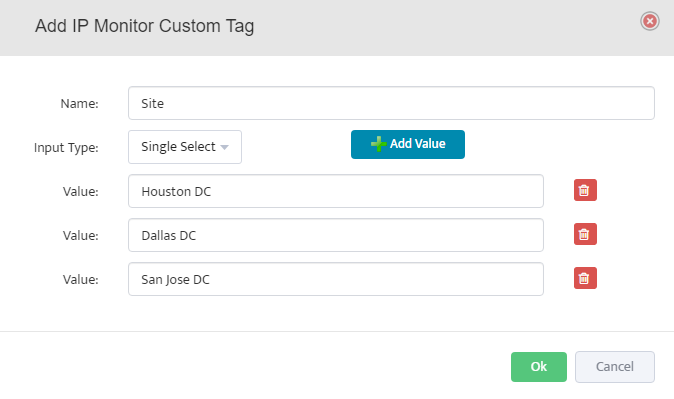Viewport: 674px width, 399px height.
Task: Edit the San Jose DC value field
Action: [x=336, y=279]
